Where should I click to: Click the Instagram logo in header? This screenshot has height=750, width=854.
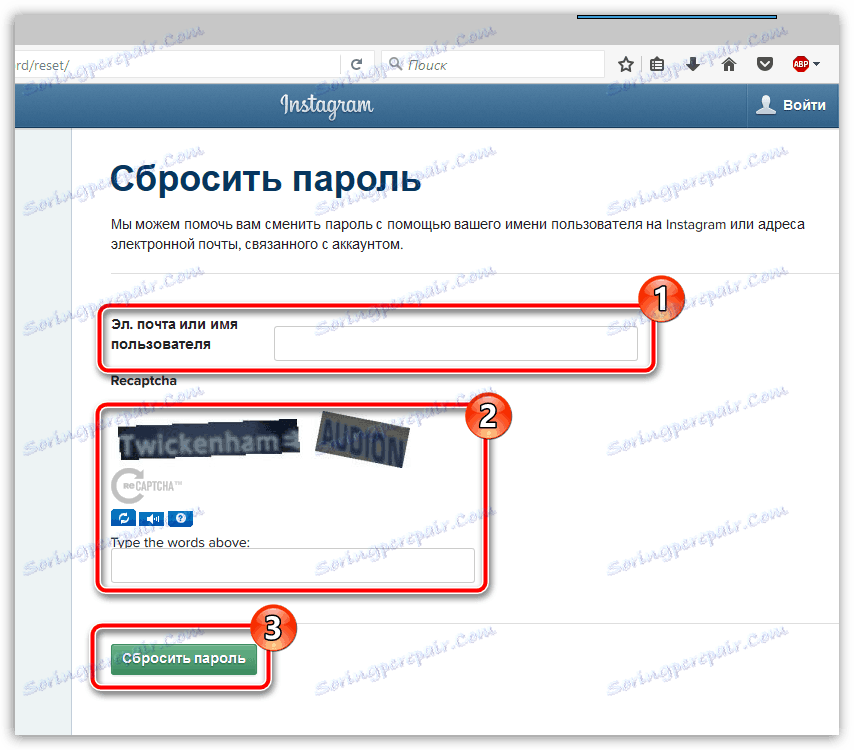[327, 105]
